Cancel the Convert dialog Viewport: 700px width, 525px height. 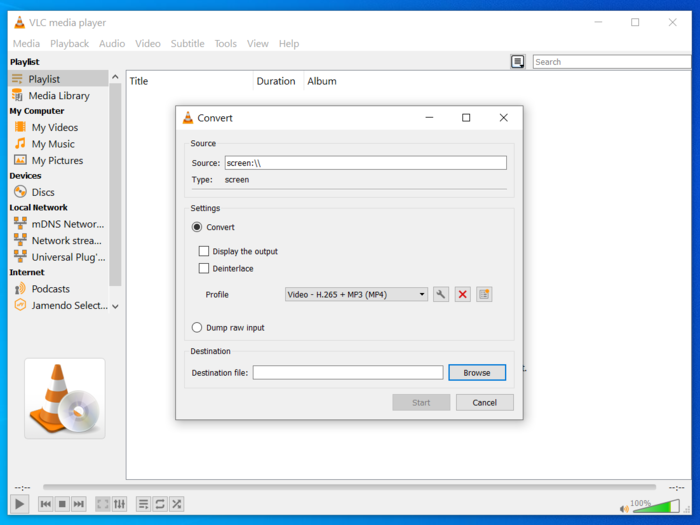click(x=484, y=402)
